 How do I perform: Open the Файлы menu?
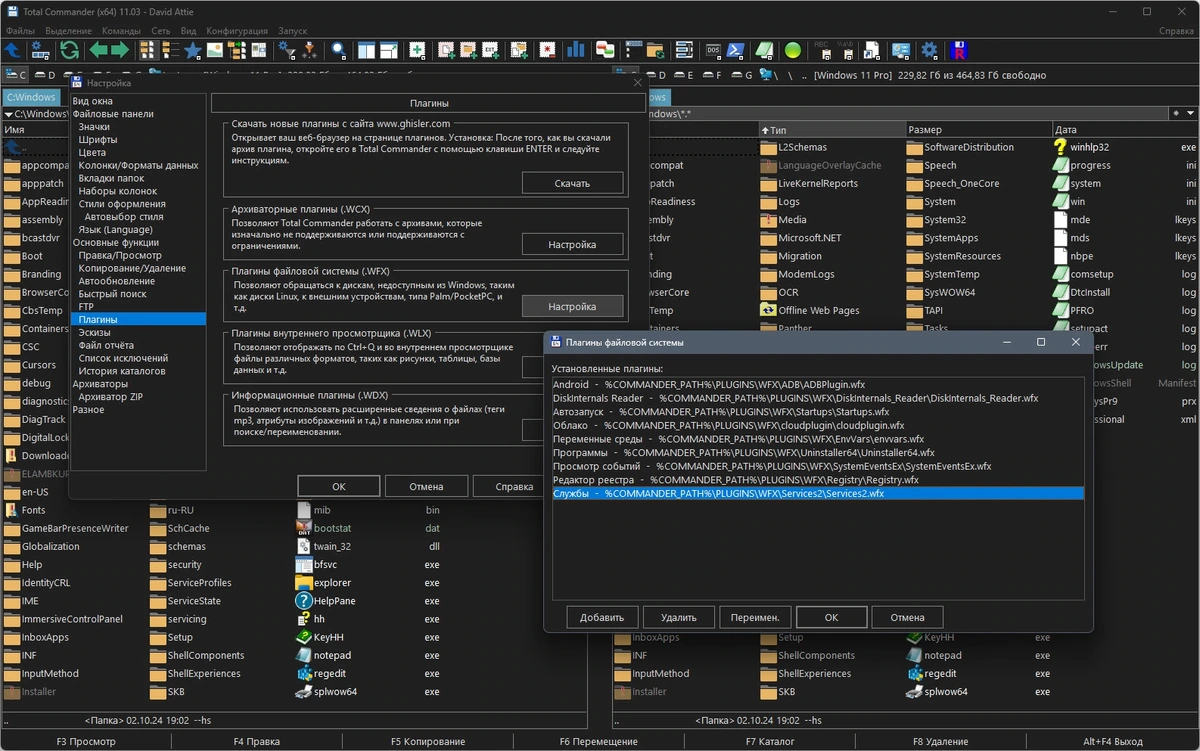[x=20, y=31]
